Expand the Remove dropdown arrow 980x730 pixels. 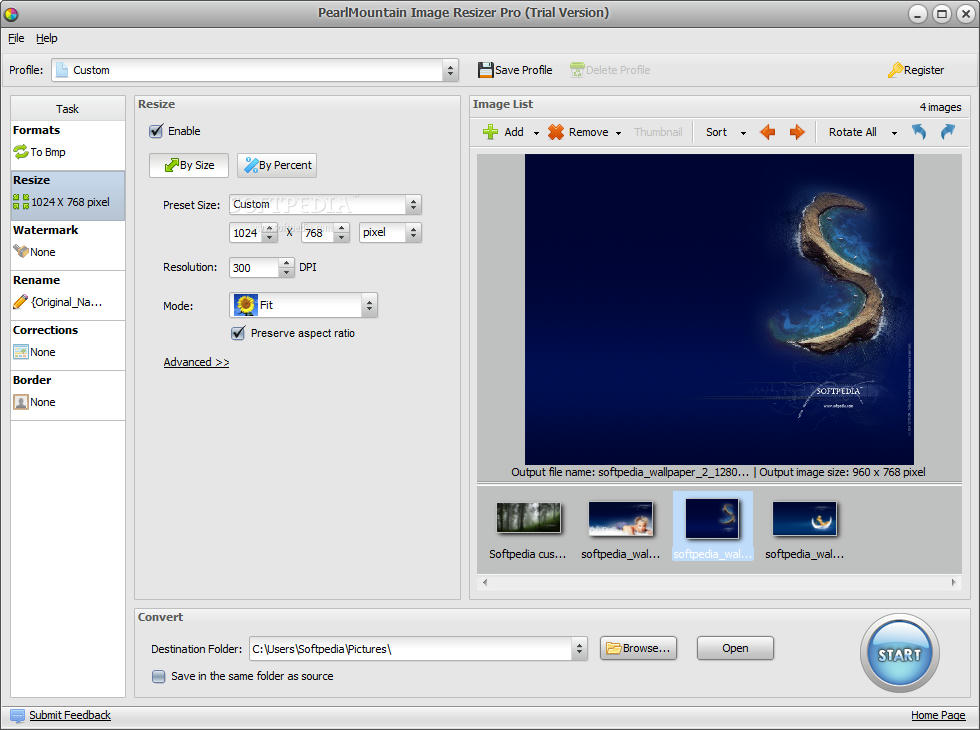pyautogui.click(x=618, y=132)
